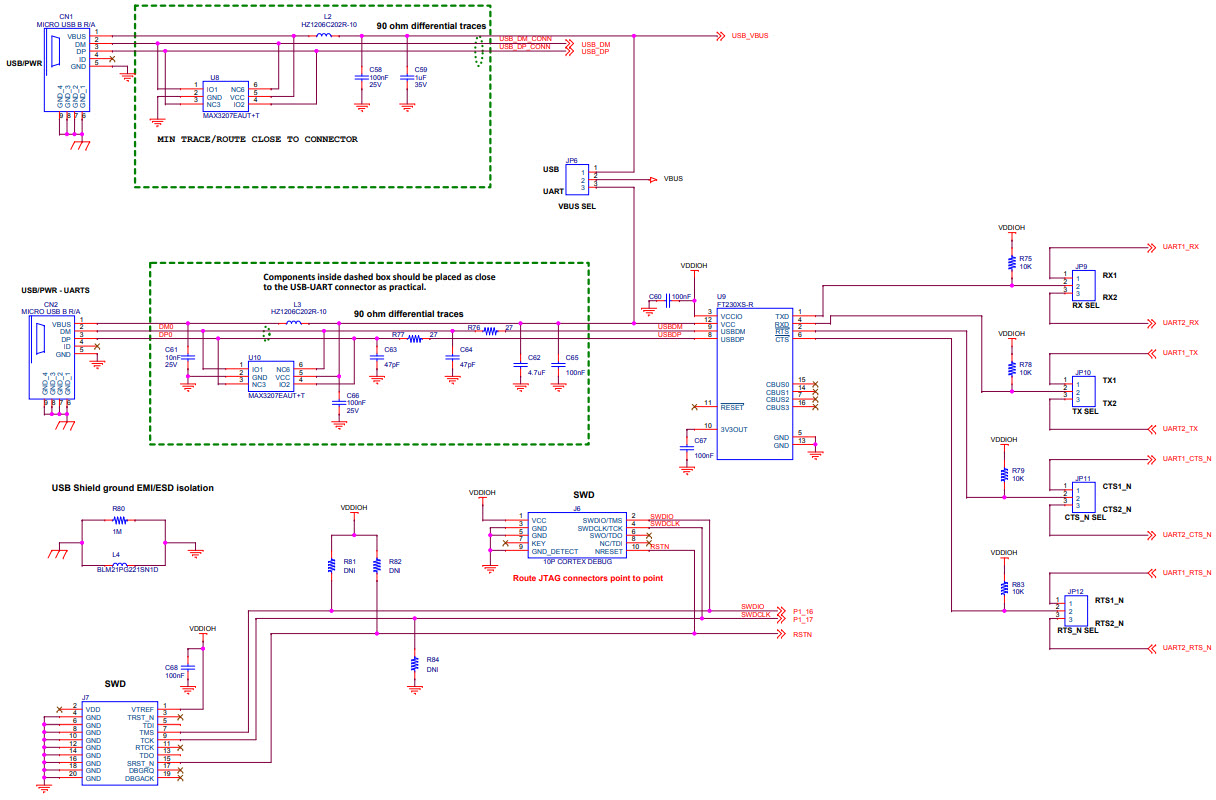Select the VDDIOH power flag above R78
1216x800 pixels.
pyautogui.click(x=1014, y=335)
